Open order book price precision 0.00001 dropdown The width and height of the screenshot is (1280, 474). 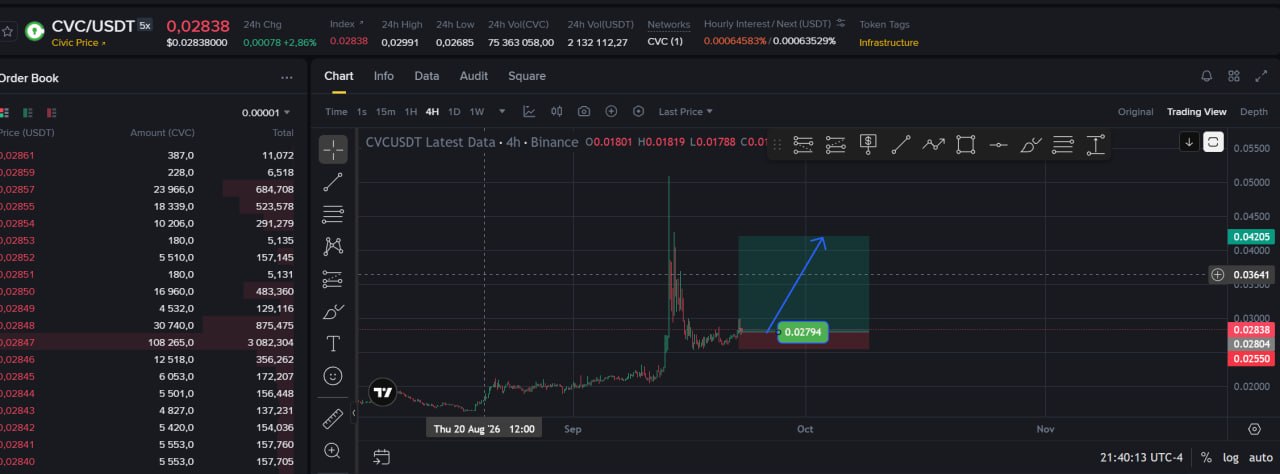pos(266,113)
